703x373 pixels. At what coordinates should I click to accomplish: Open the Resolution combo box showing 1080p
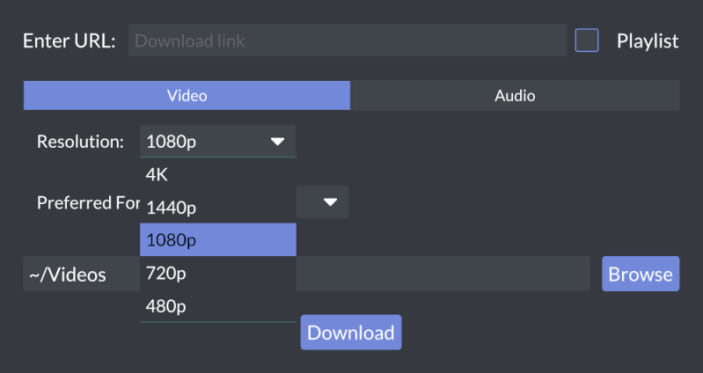tap(218, 141)
